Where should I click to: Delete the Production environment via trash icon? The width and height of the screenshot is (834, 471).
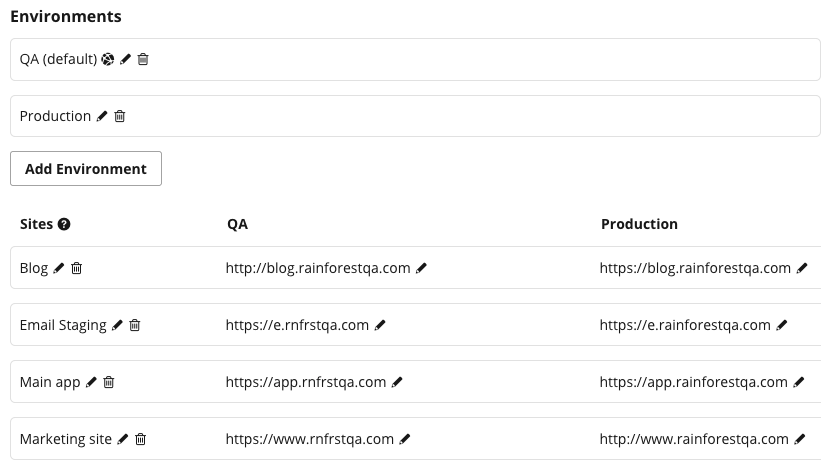[x=120, y=116]
